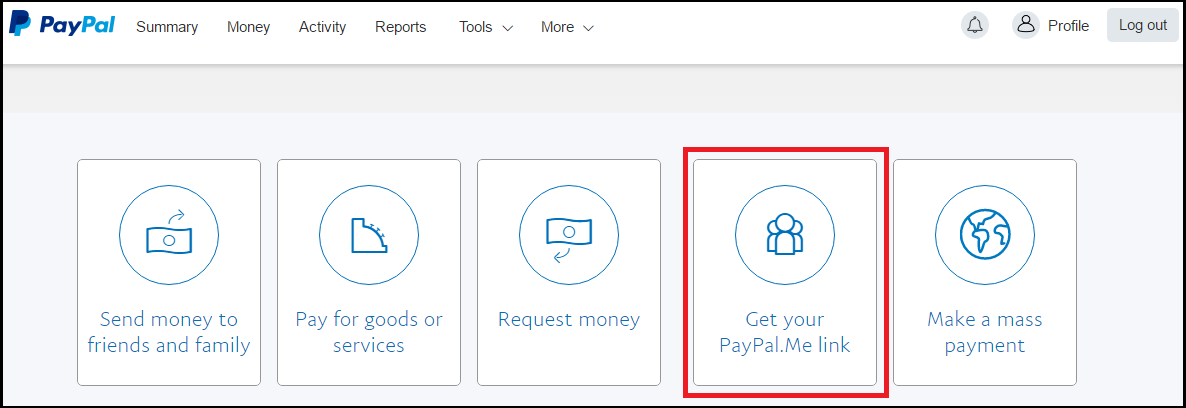Expand the More dropdown menu
The width and height of the screenshot is (1186, 408).
[567, 27]
